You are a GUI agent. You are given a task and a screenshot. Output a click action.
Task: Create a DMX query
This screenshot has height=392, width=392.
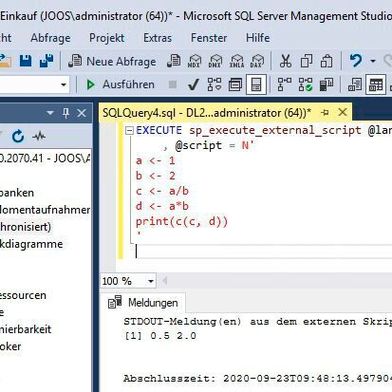(x=215, y=61)
